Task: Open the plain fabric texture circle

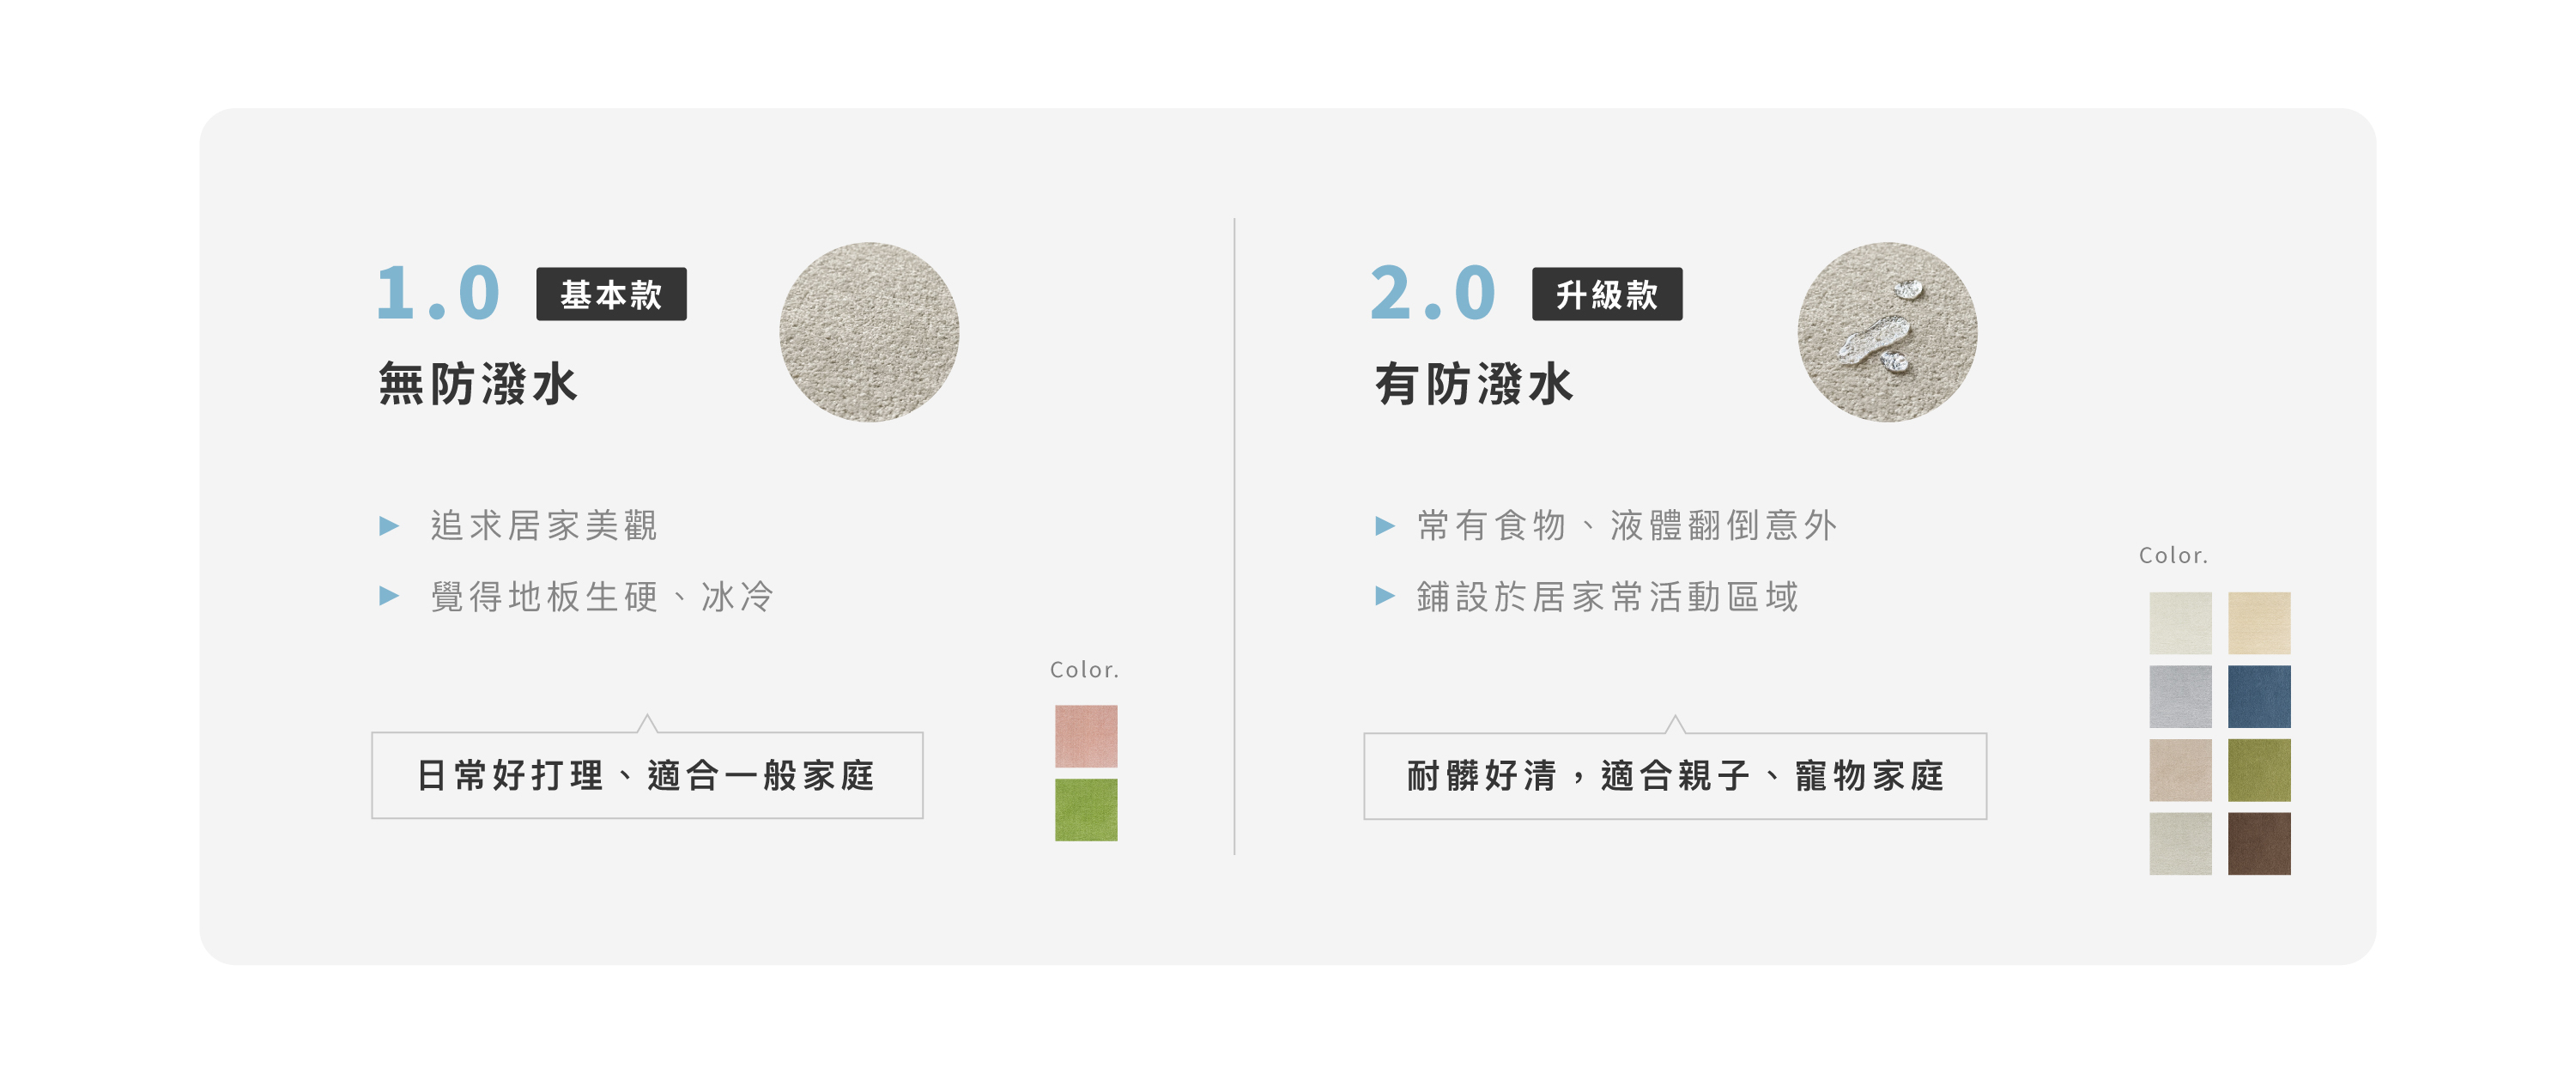Action: pyautogui.click(x=869, y=332)
